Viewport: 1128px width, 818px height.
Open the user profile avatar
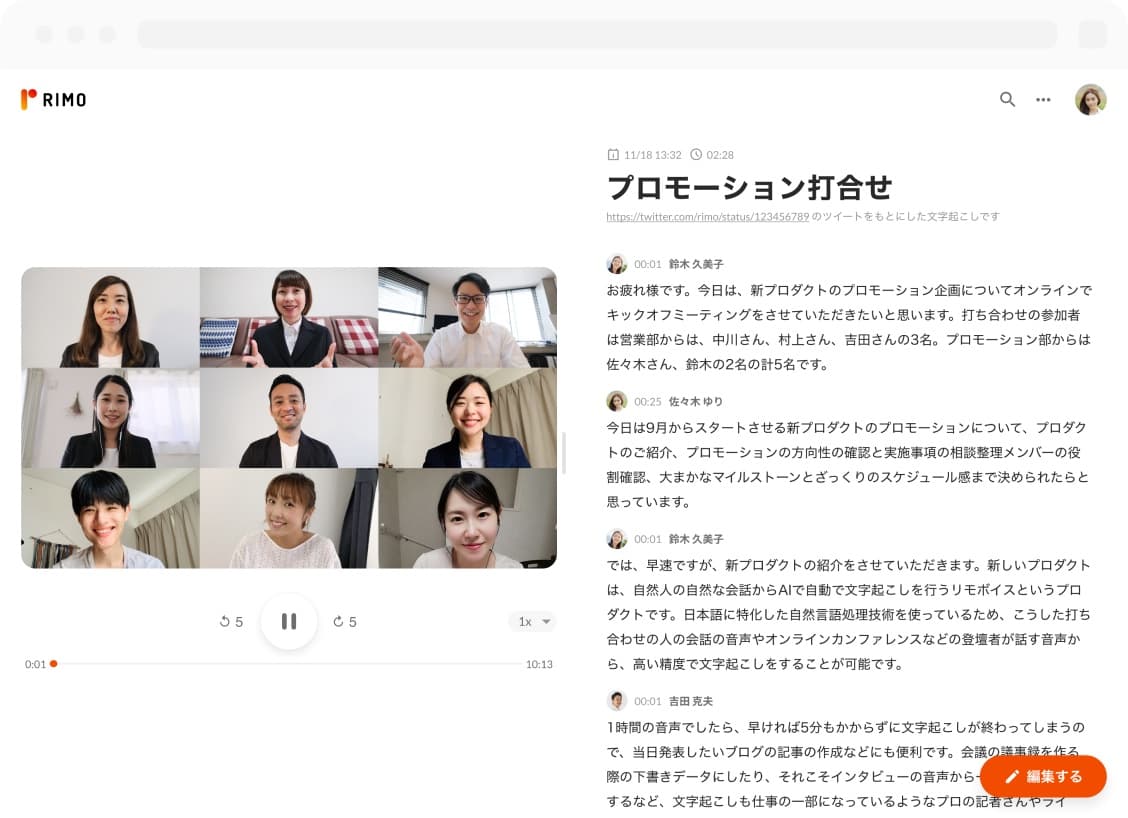point(1091,99)
